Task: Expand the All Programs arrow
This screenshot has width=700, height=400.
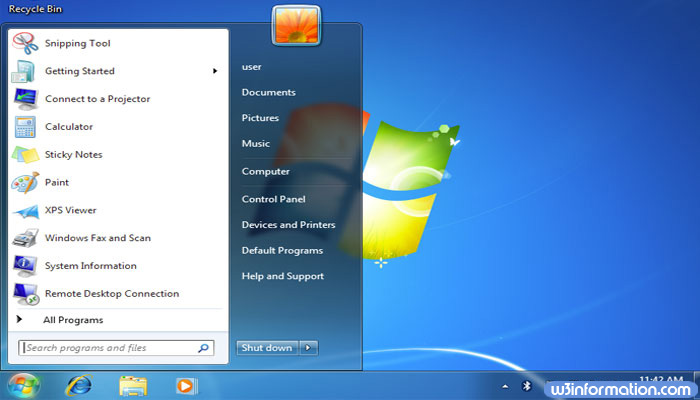Action: (x=19, y=320)
